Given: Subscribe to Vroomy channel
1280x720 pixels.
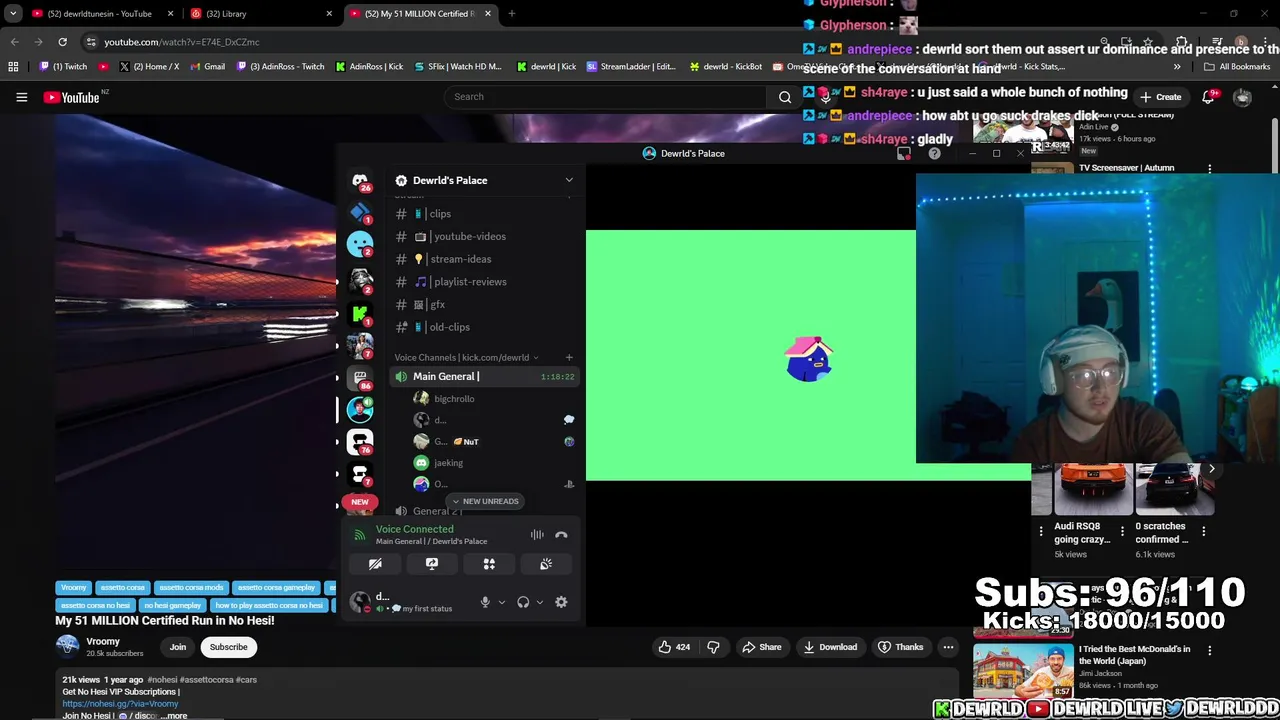Looking at the screenshot, I should click(x=228, y=647).
